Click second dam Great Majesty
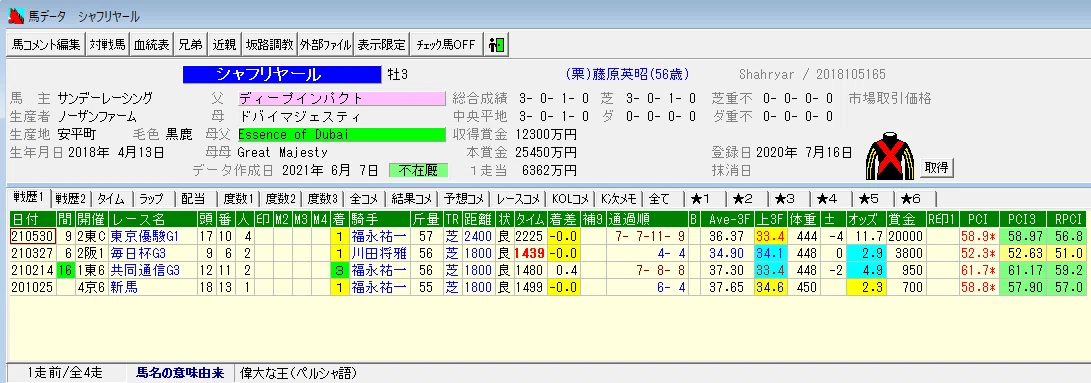 pos(282,153)
